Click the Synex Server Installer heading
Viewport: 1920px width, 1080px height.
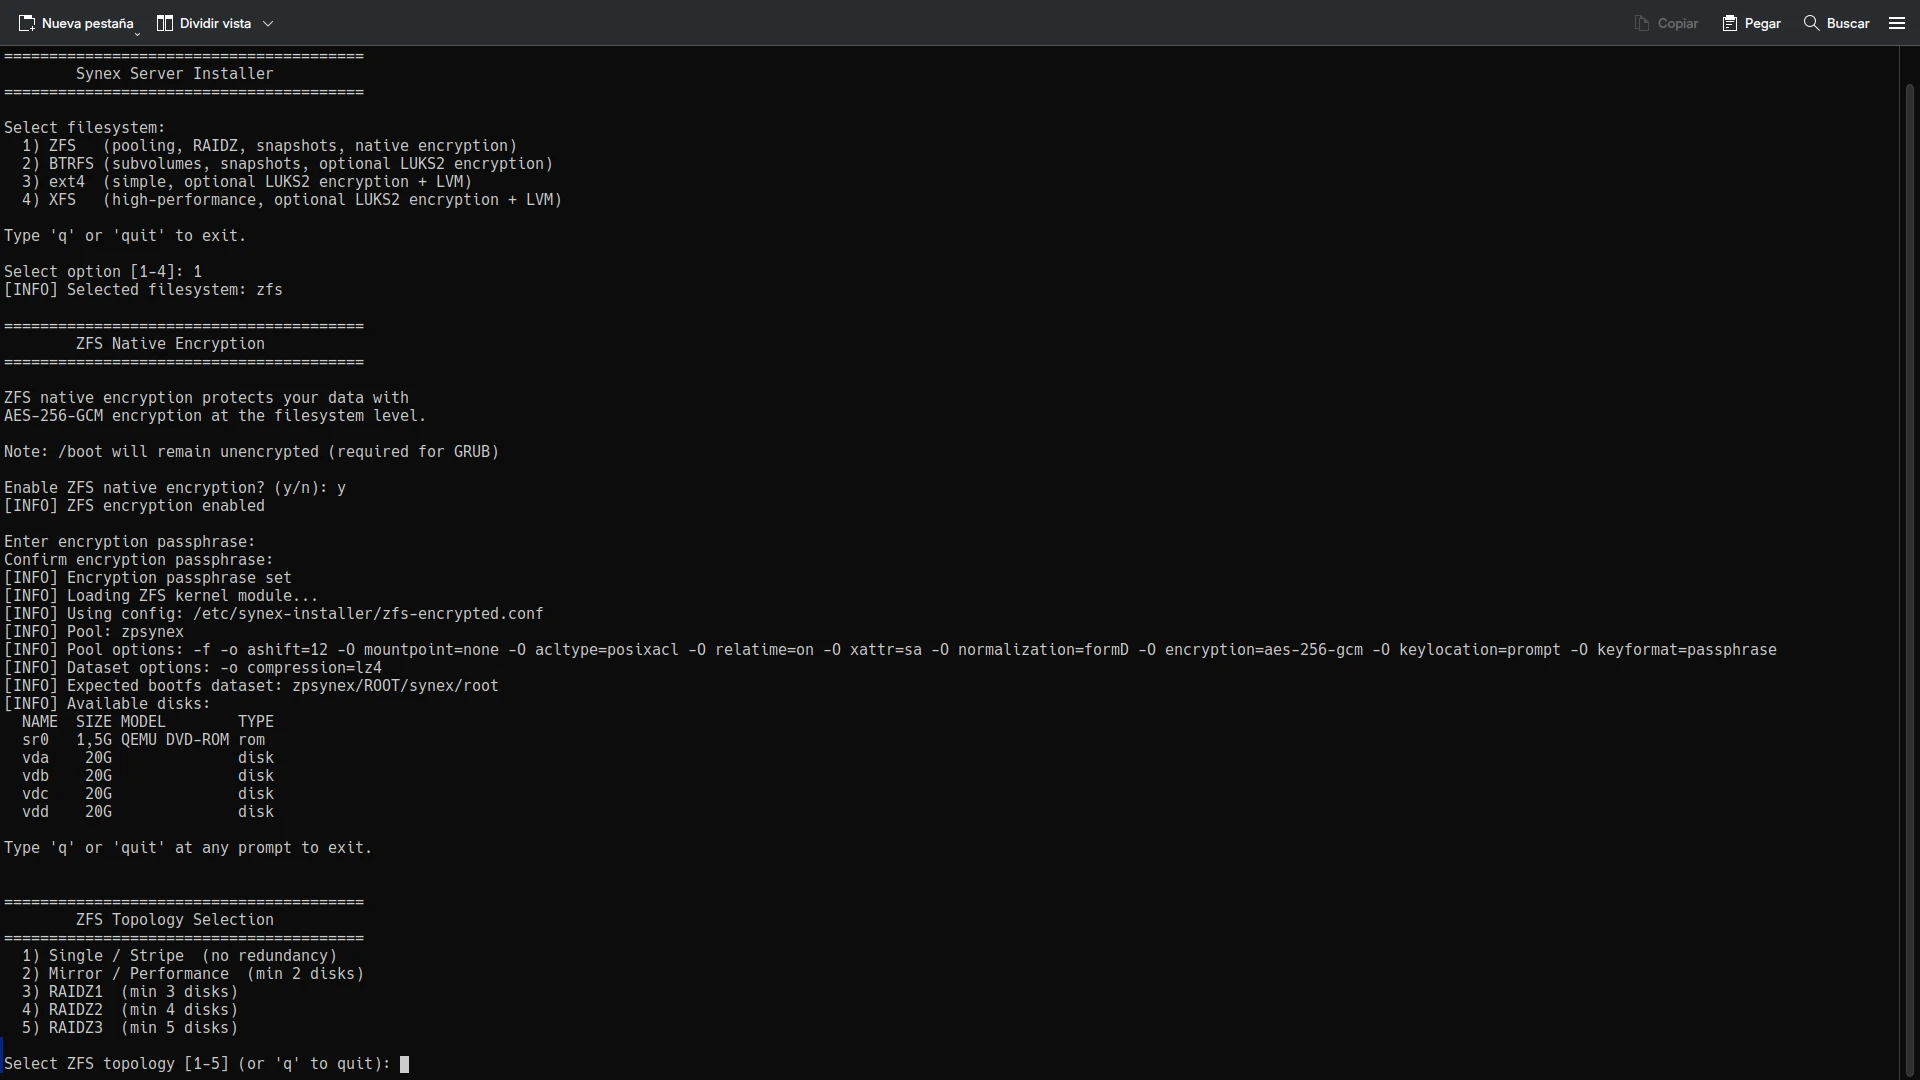click(174, 74)
